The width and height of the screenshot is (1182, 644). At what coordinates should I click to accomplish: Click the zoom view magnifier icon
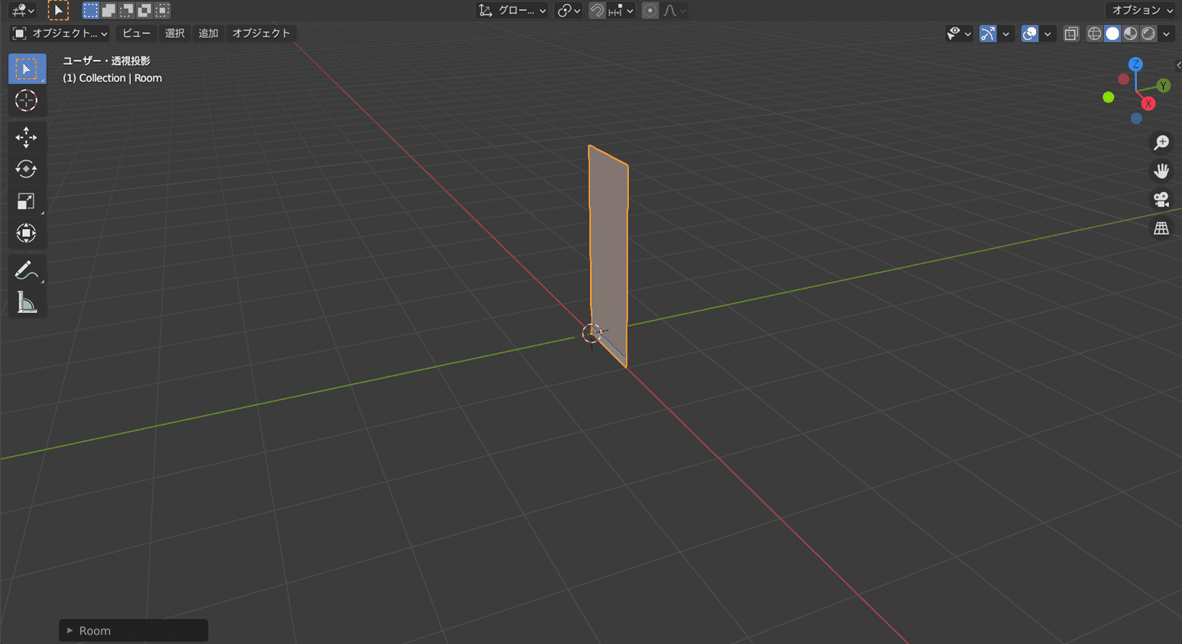(x=1162, y=142)
